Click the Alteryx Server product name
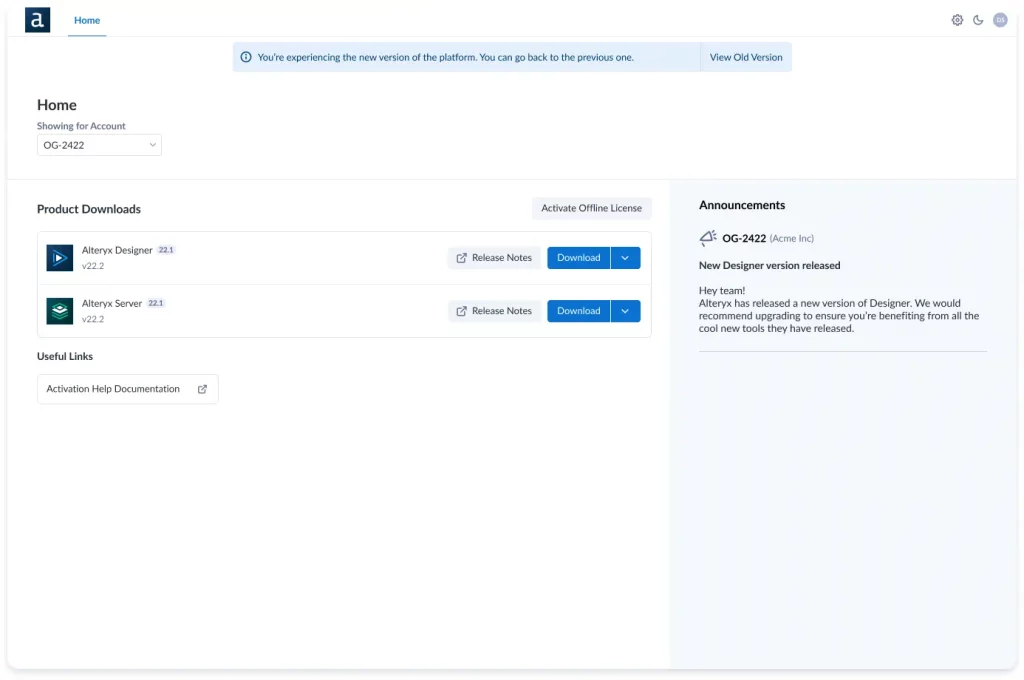The width and height of the screenshot is (1024, 680). (112, 303)
